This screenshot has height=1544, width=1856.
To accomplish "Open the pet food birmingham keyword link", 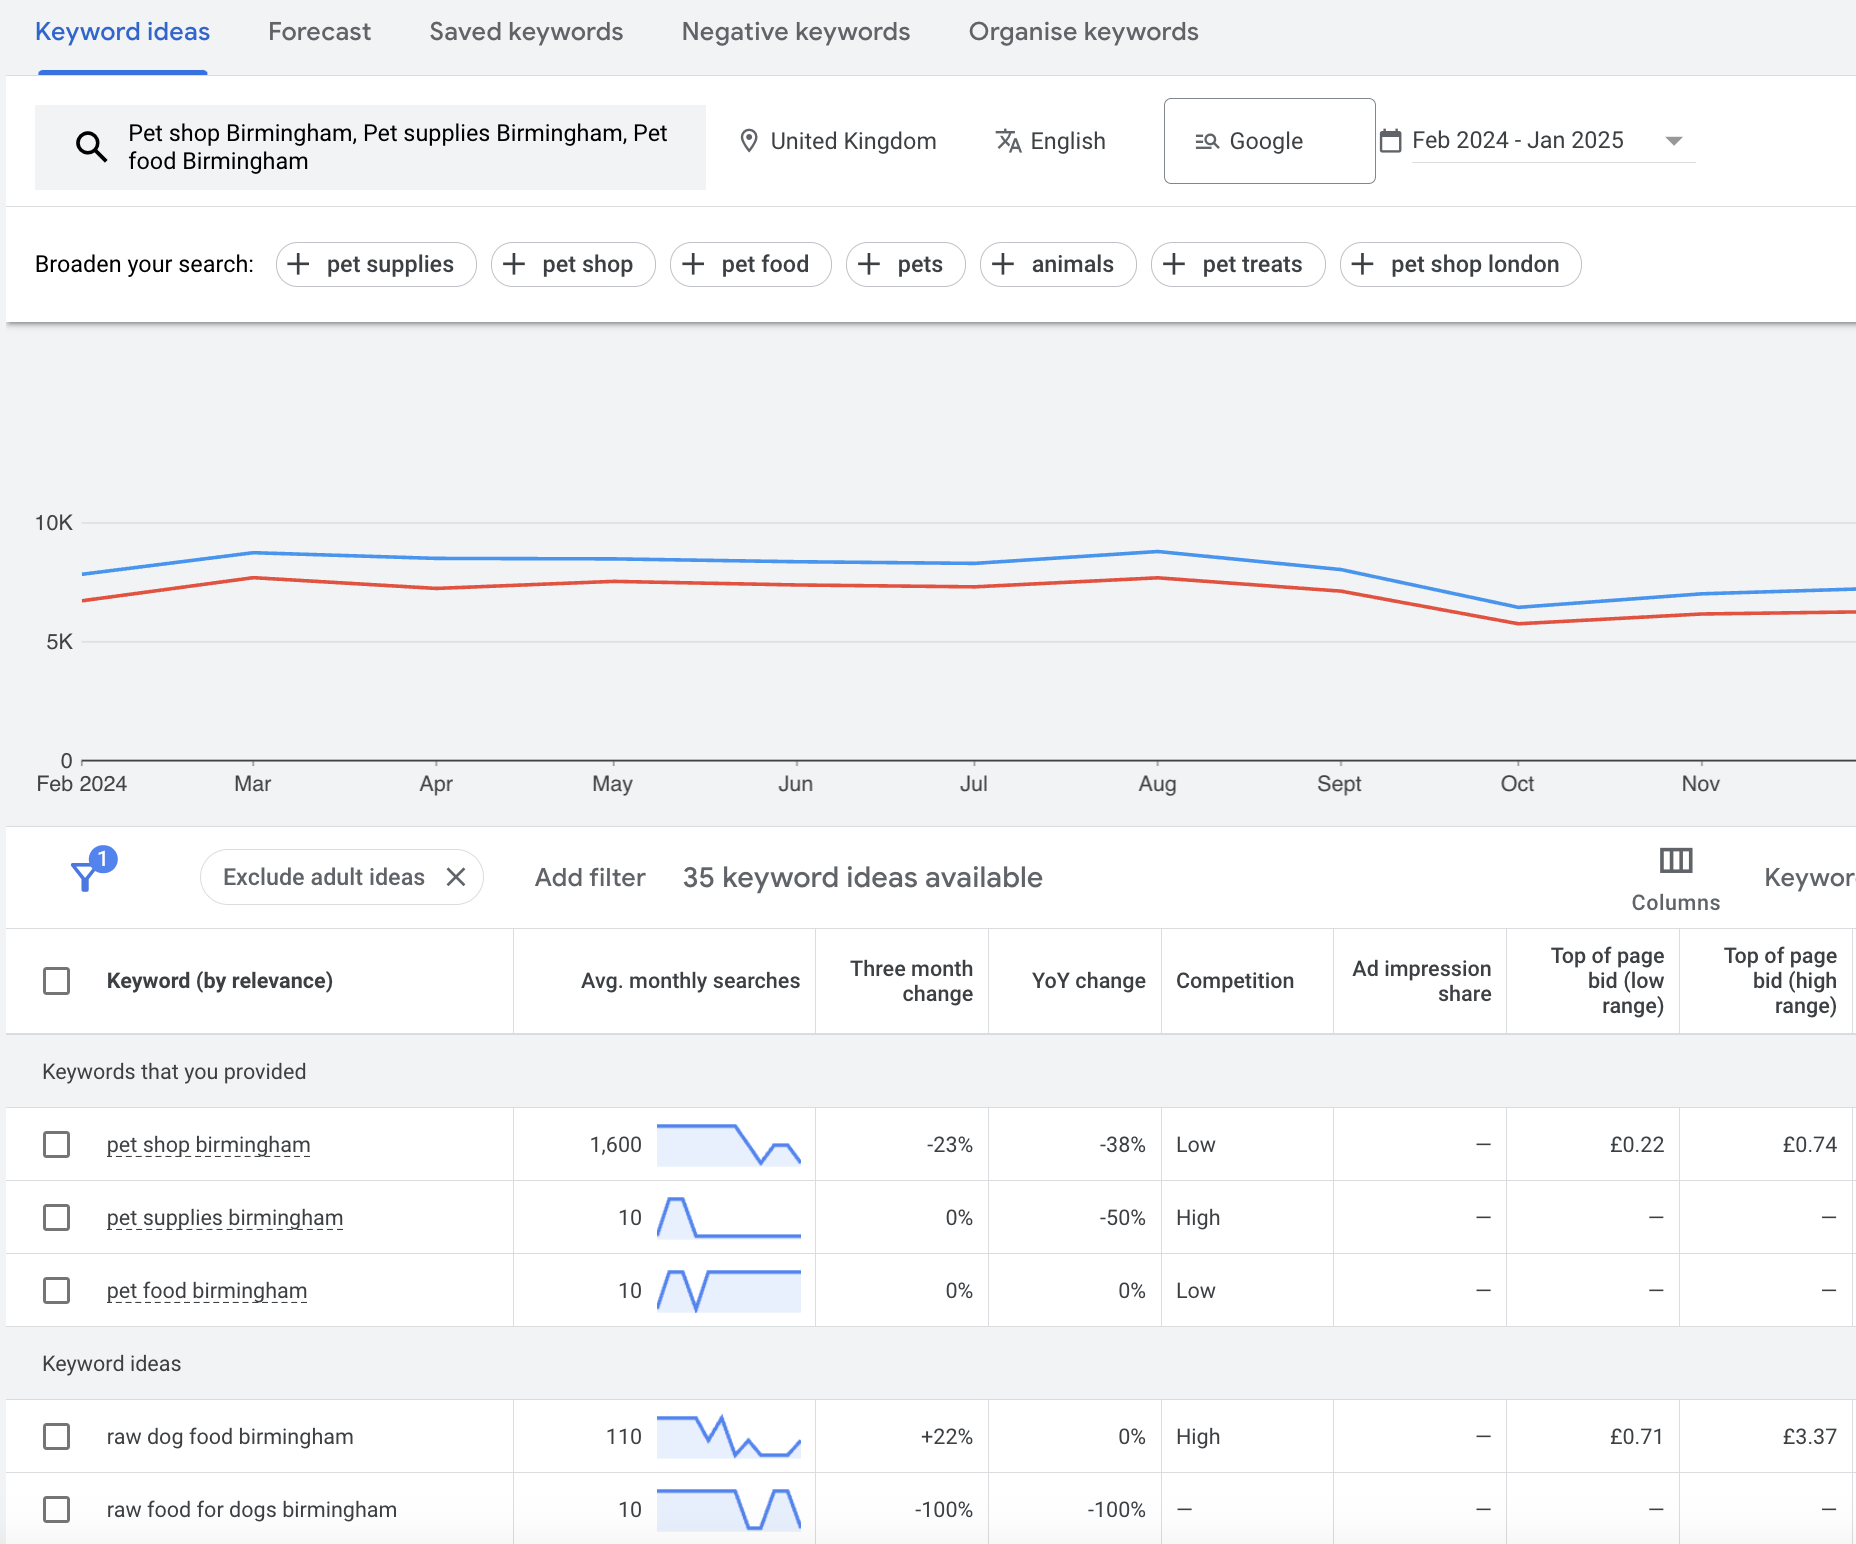I will point(206,1290).
